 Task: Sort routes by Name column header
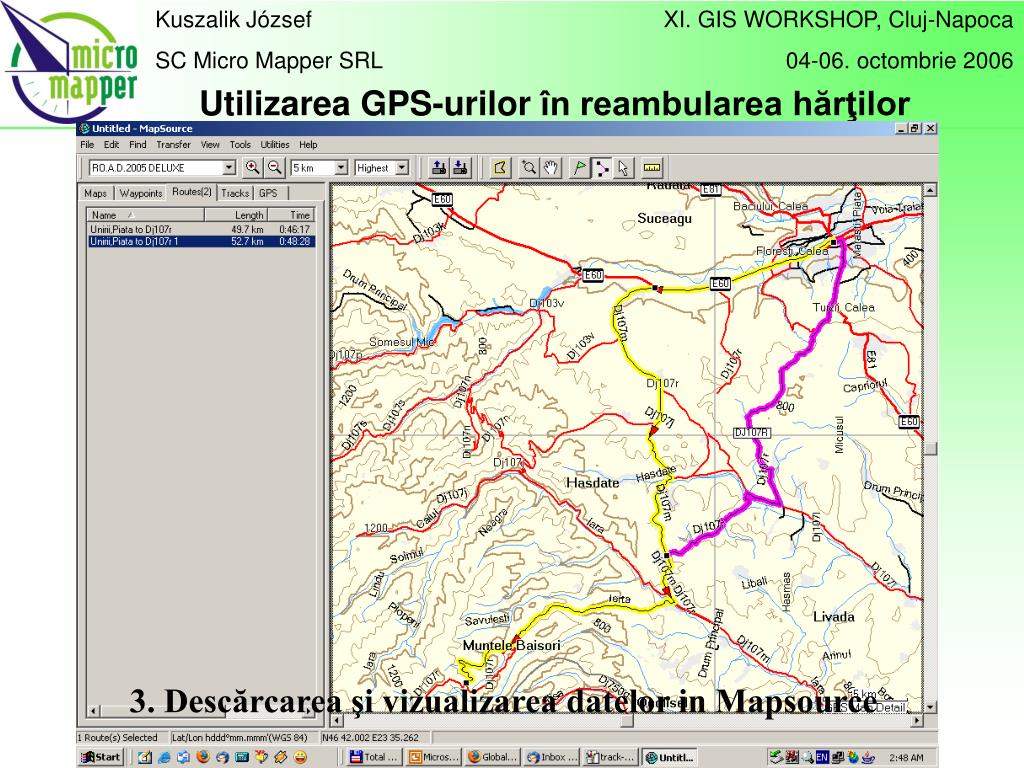[x=145, y=215]
